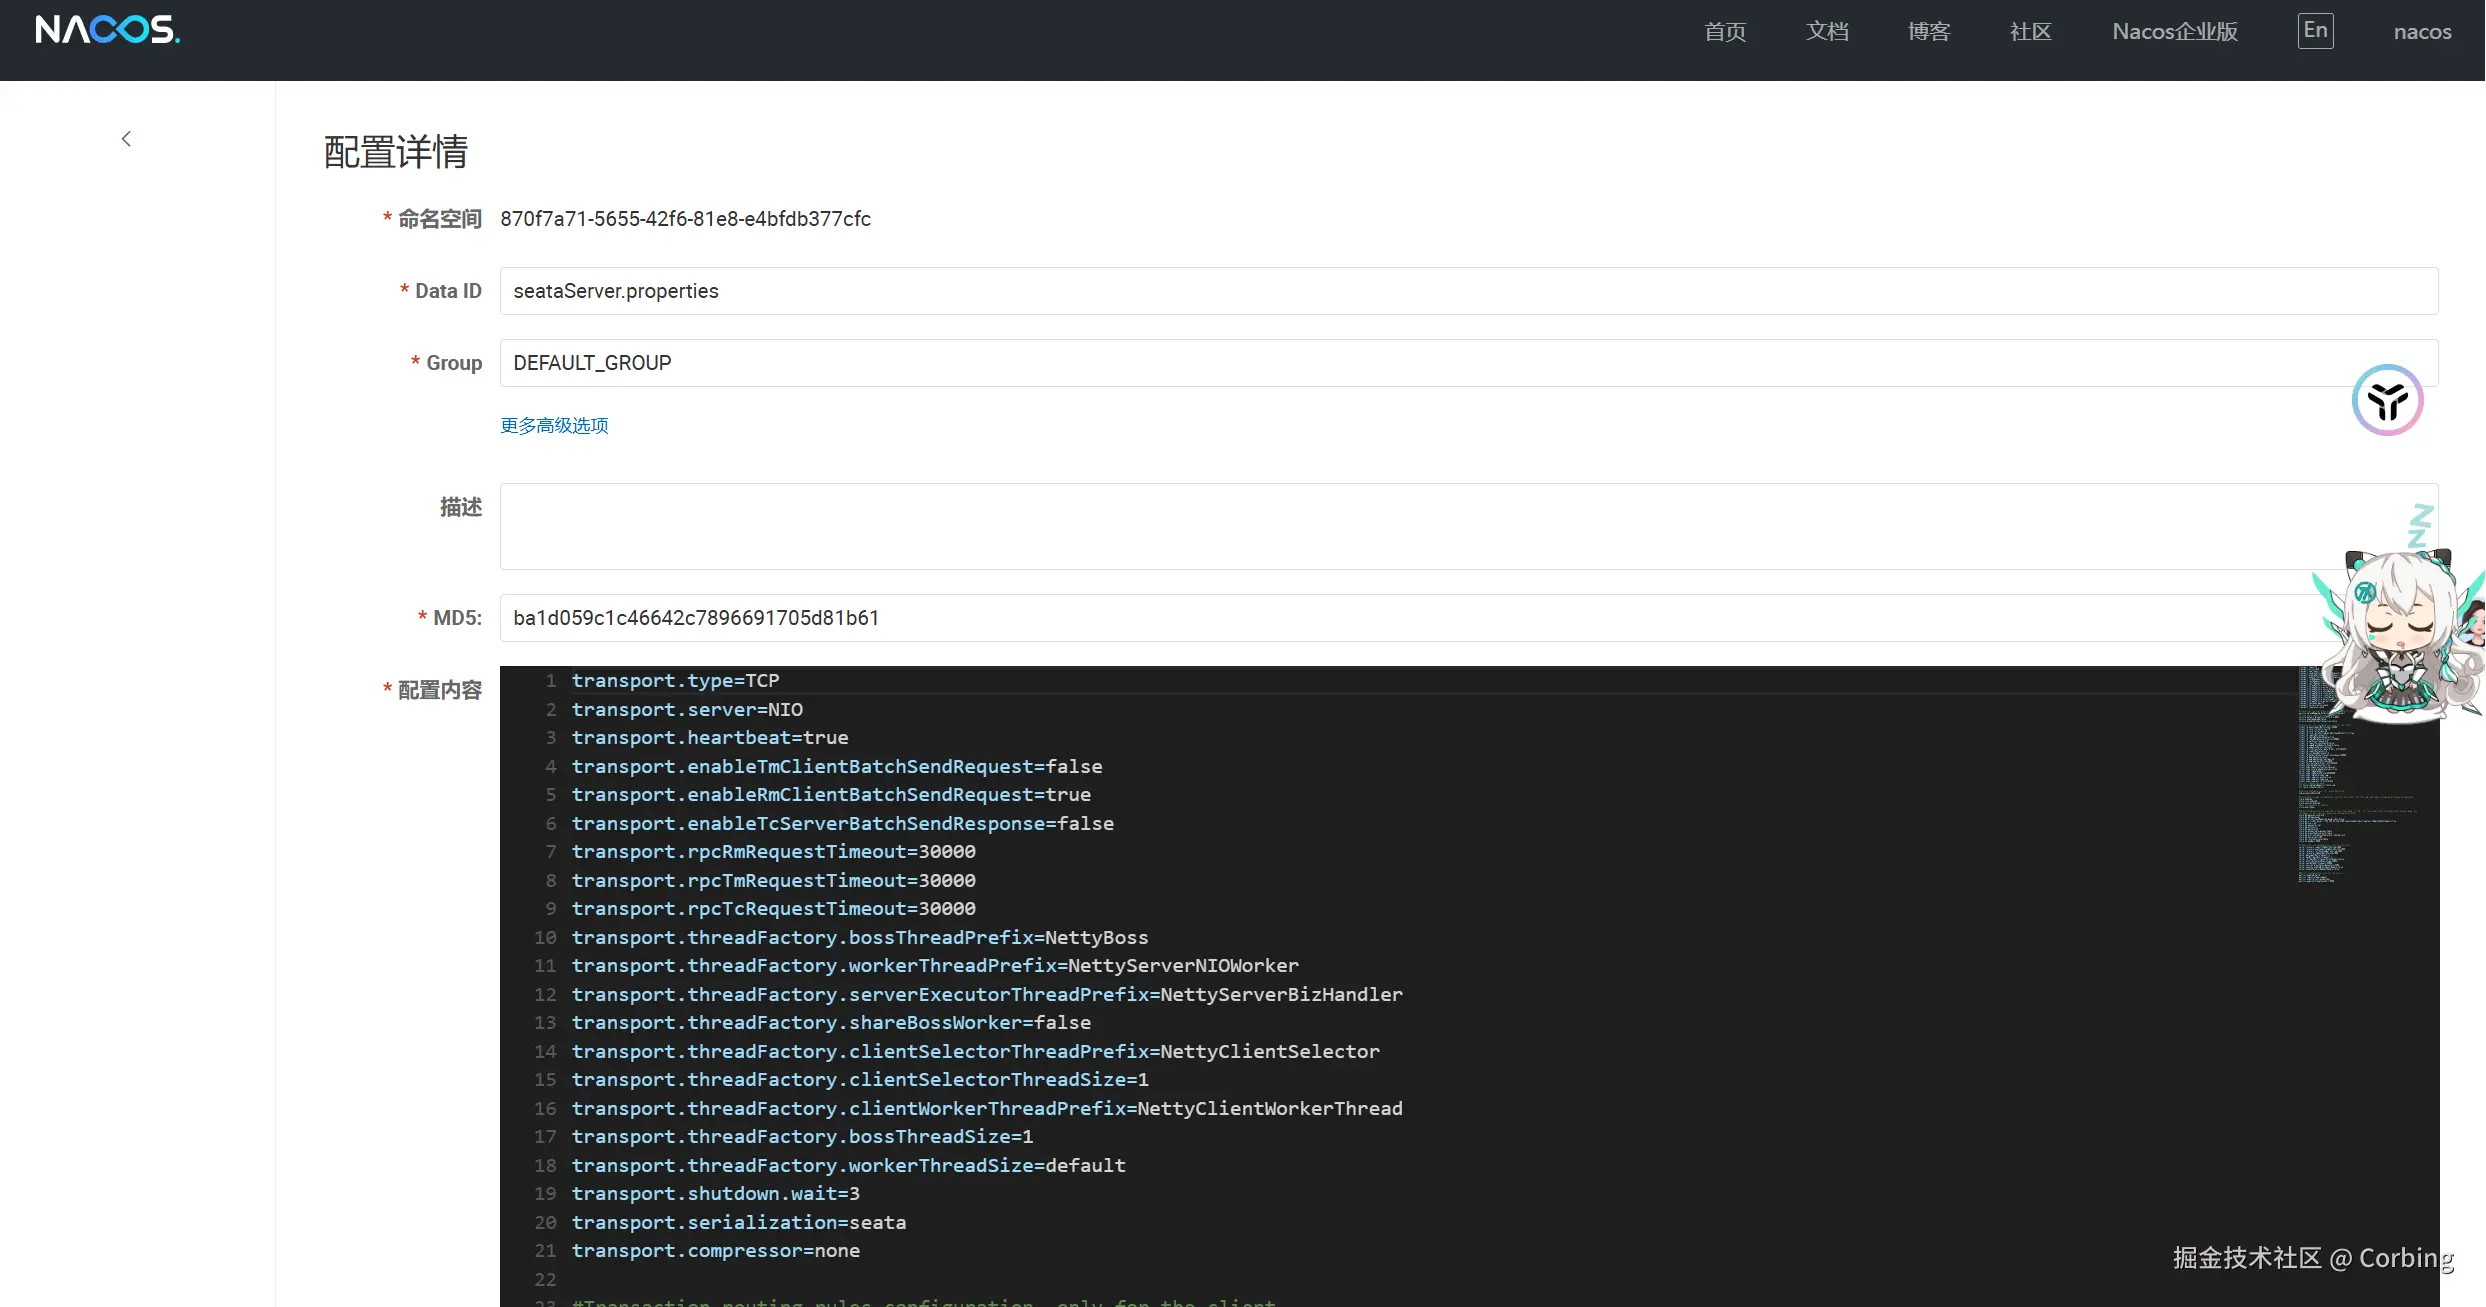Click the MD5 value field
This screenshot has width=2486, height=1307.
pyautogui.click(x=1400, y=618)
